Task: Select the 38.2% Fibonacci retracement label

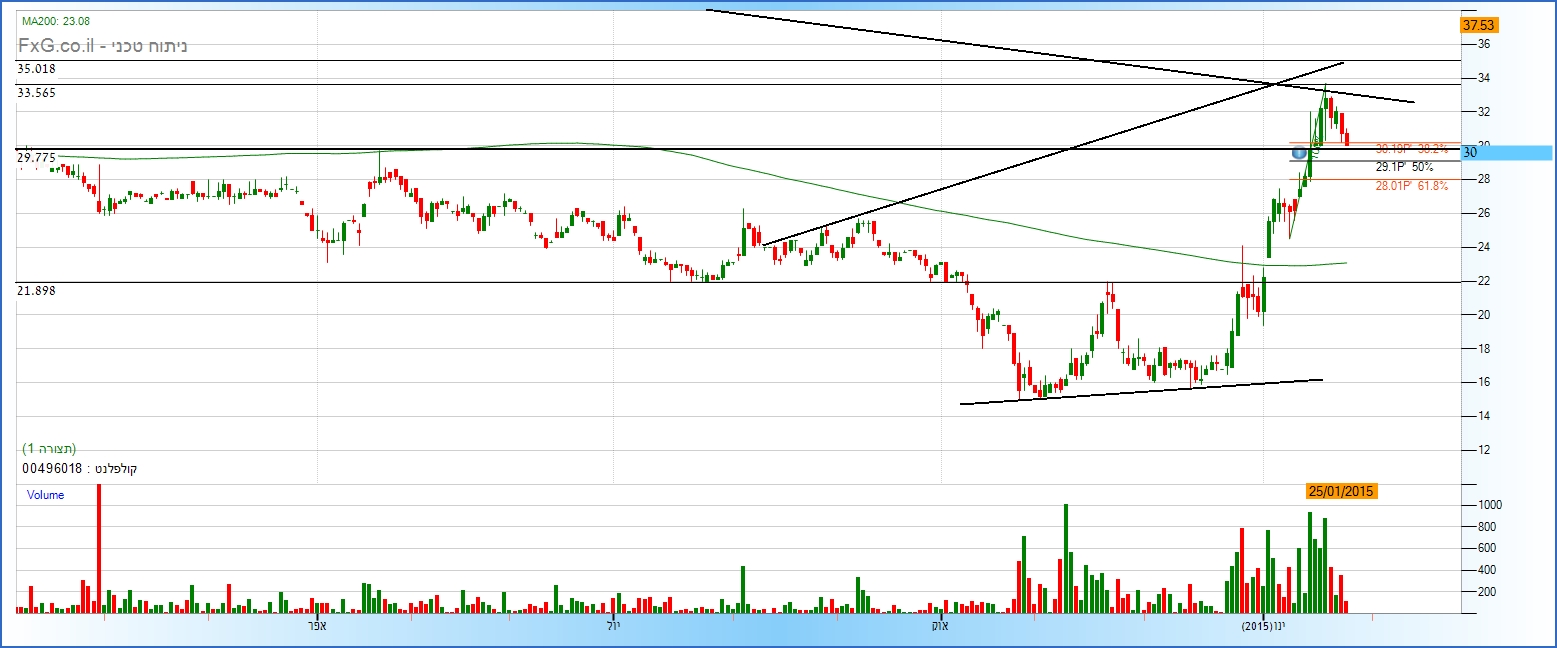Action: pyautogui.click(x=1411, y=147)
